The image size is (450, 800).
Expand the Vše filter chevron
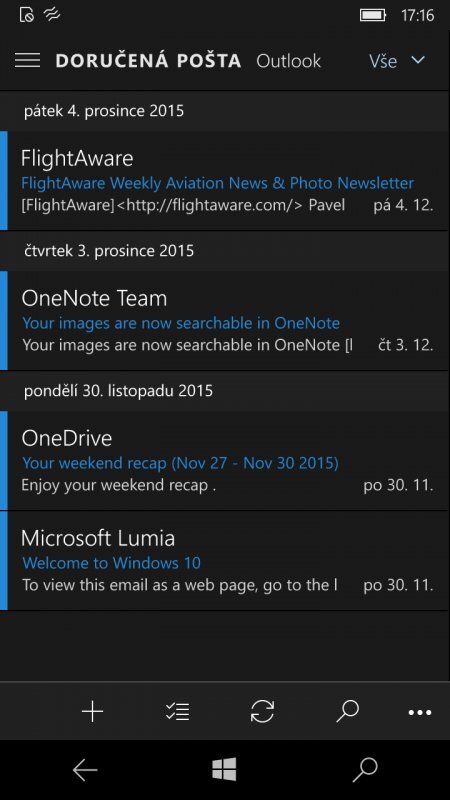tap(418, 60)
